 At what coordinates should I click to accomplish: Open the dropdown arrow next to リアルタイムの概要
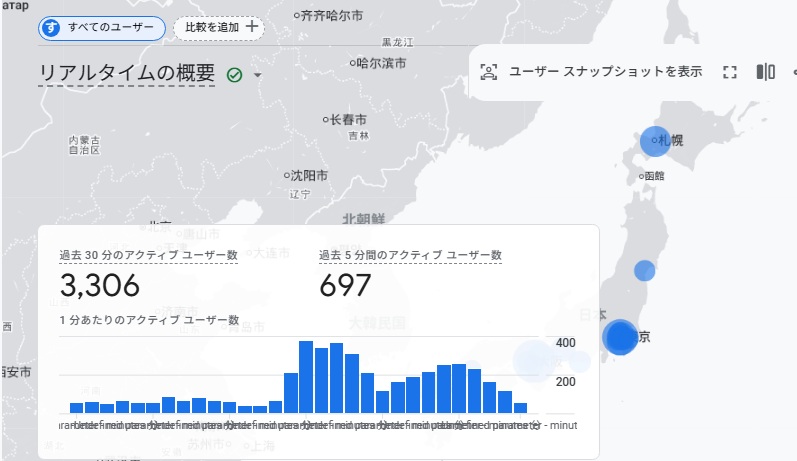[x=257, y=75]
